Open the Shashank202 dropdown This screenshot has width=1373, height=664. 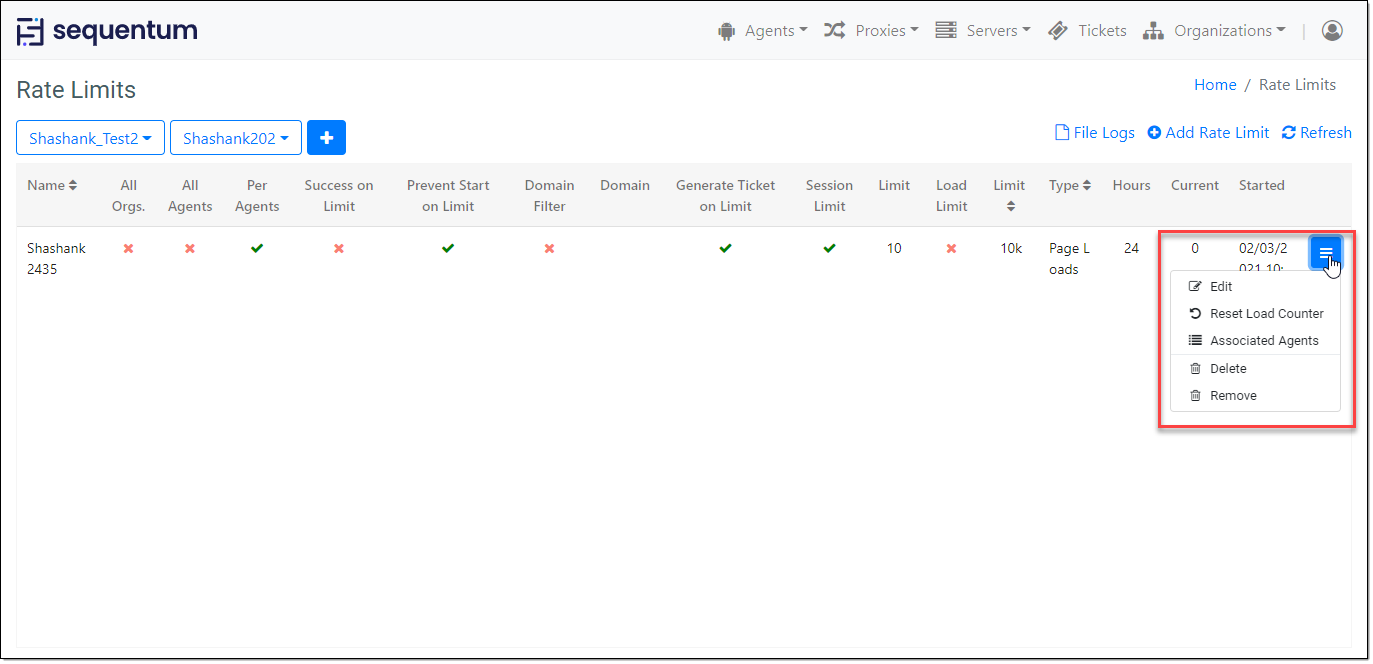235,138
